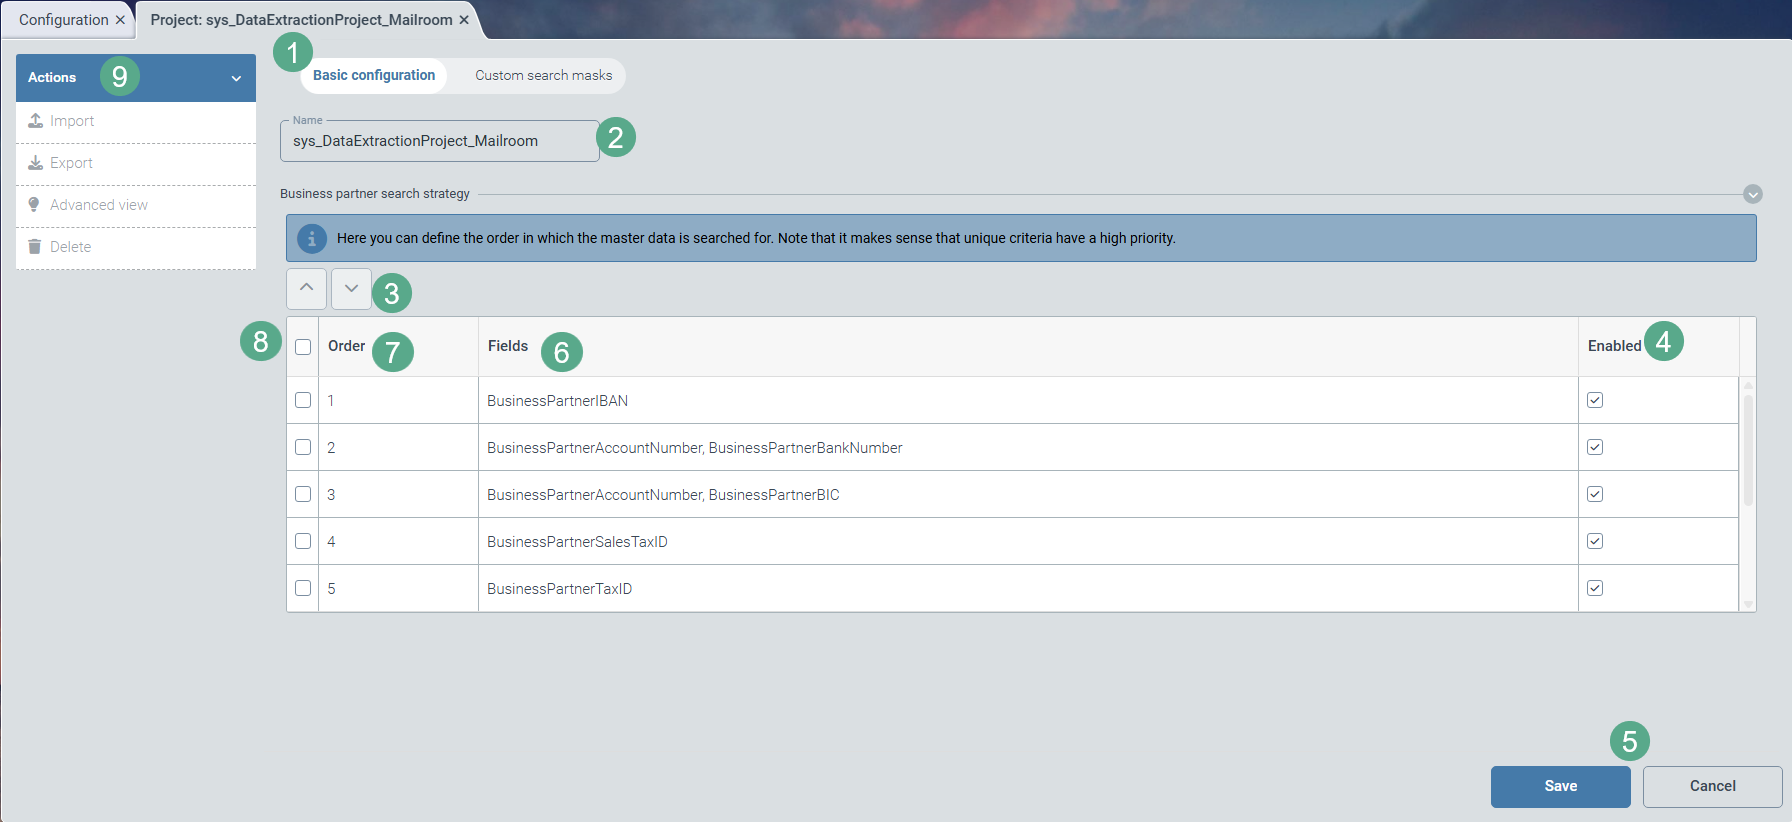This screenshot has width=1792, height=822.
Task: Click the Export download icon
Action: coord(36,163)
